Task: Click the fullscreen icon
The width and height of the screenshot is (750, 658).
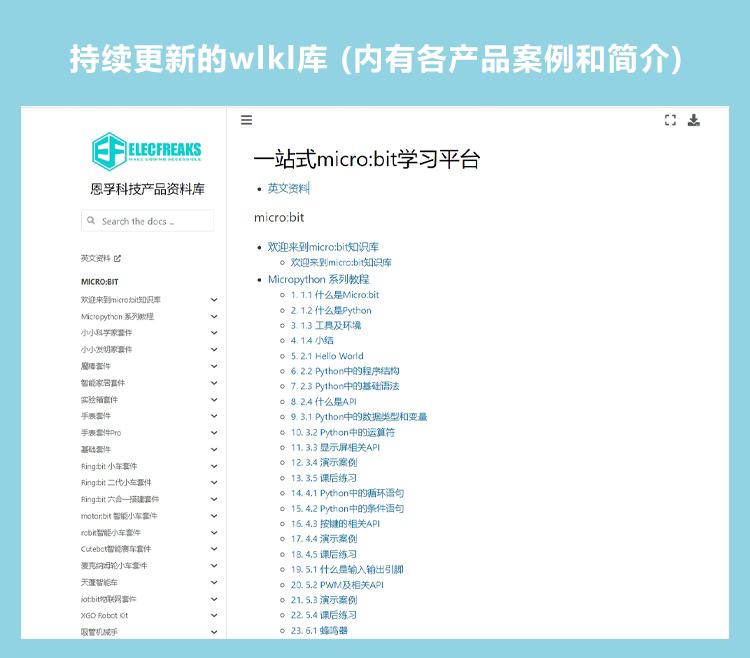Action: [671, 120]
